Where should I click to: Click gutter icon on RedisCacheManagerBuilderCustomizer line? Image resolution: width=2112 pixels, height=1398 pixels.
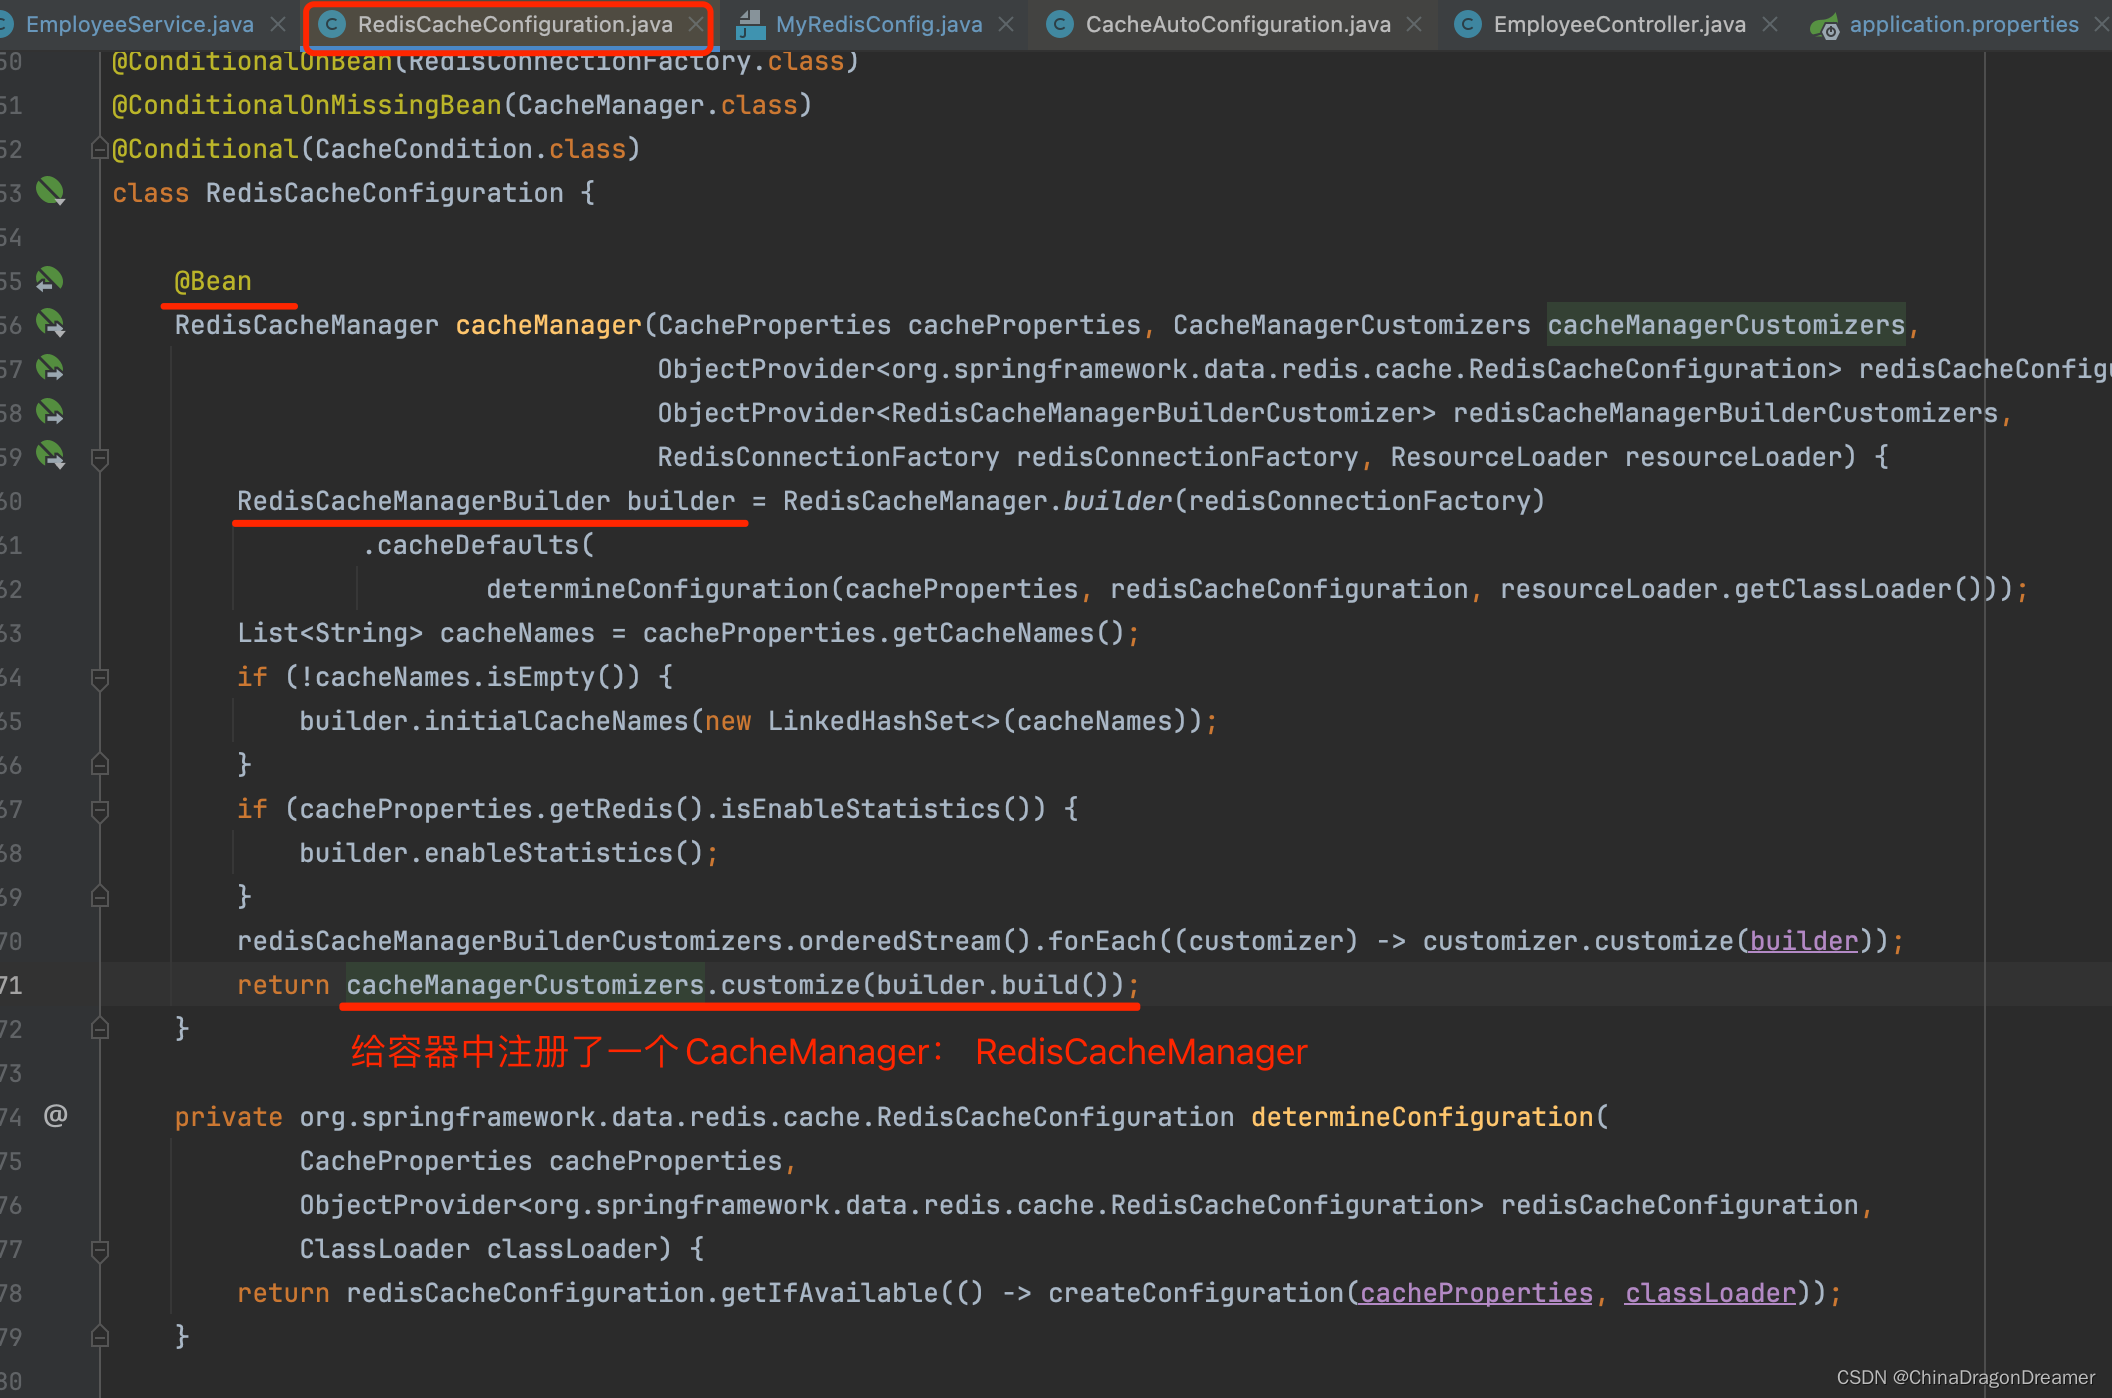(50, 412)
